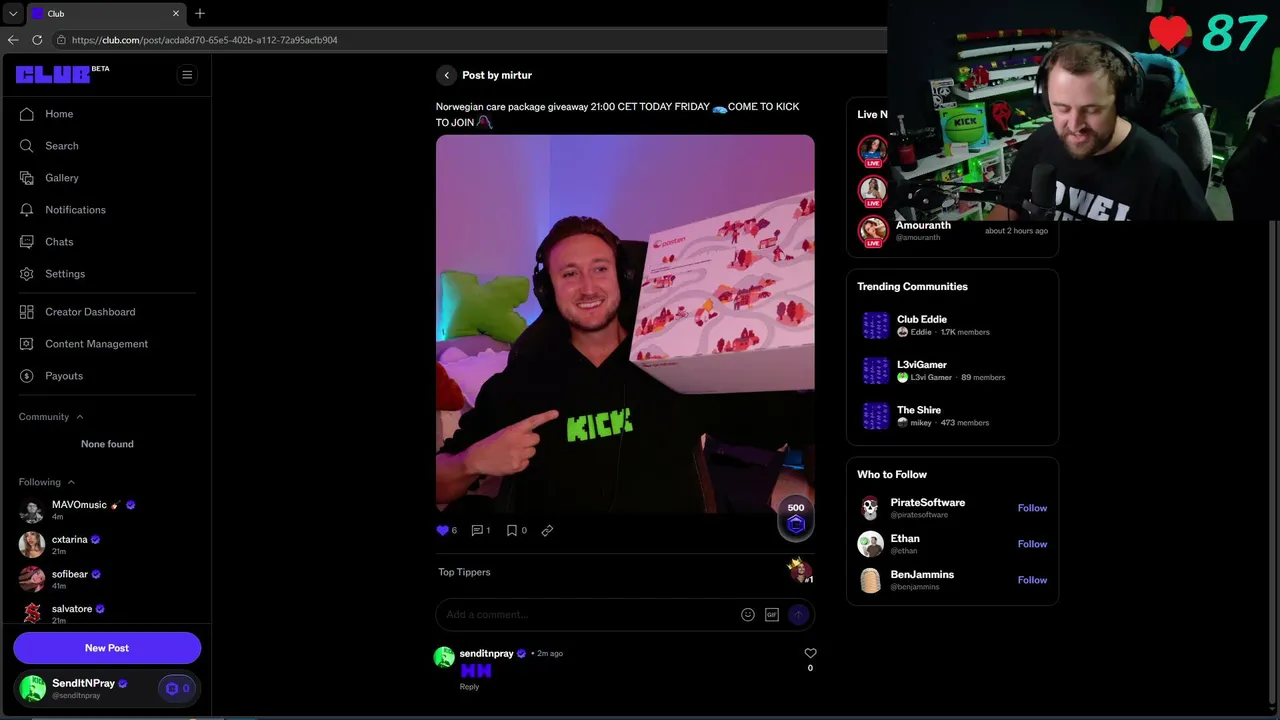Follow Ethan
The width and height of the screenshot is (1280, 720).
tap(1032, 544)
